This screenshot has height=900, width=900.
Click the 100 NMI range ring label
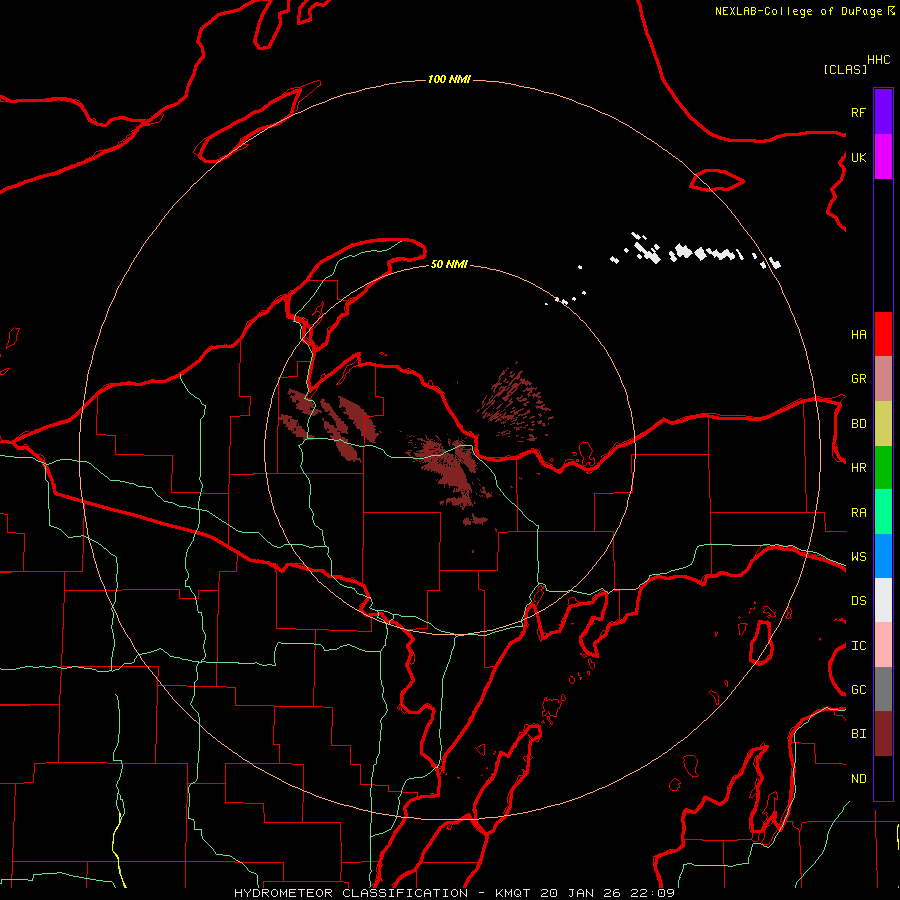[x=449, y=79]
